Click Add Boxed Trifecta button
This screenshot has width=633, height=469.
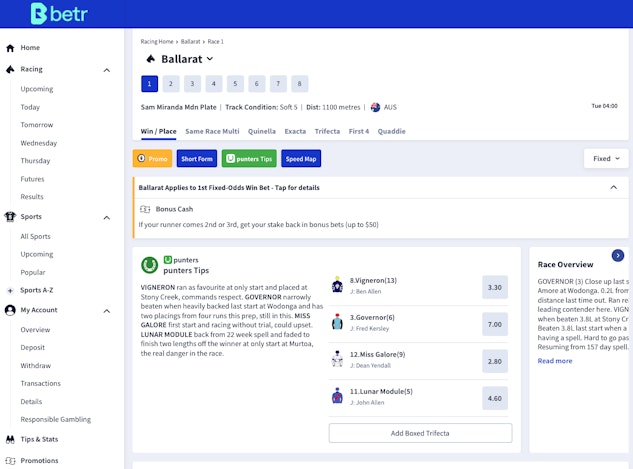click(x=420, y=433)
